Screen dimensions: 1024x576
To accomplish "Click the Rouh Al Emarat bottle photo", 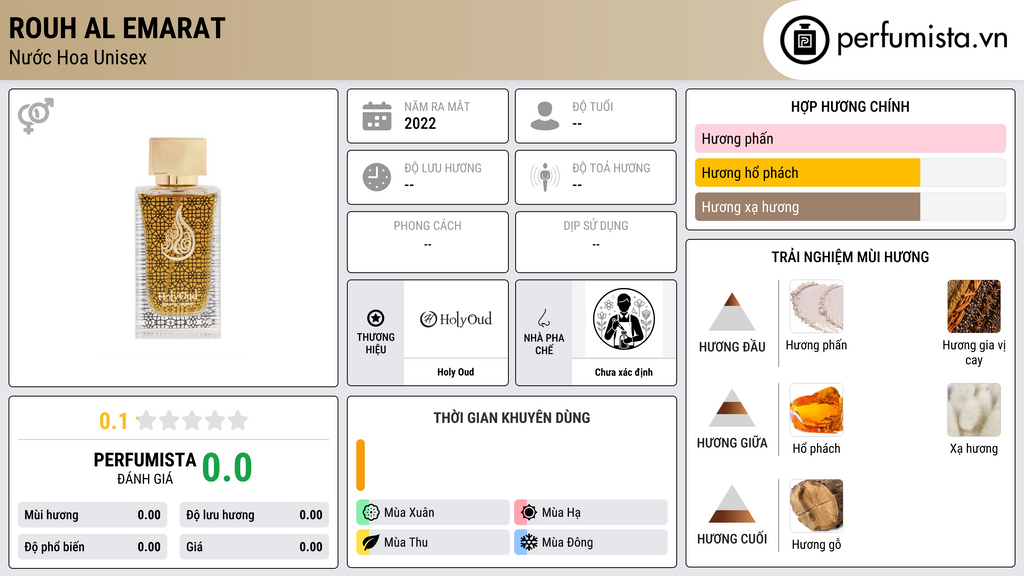I will pos(178,238).
